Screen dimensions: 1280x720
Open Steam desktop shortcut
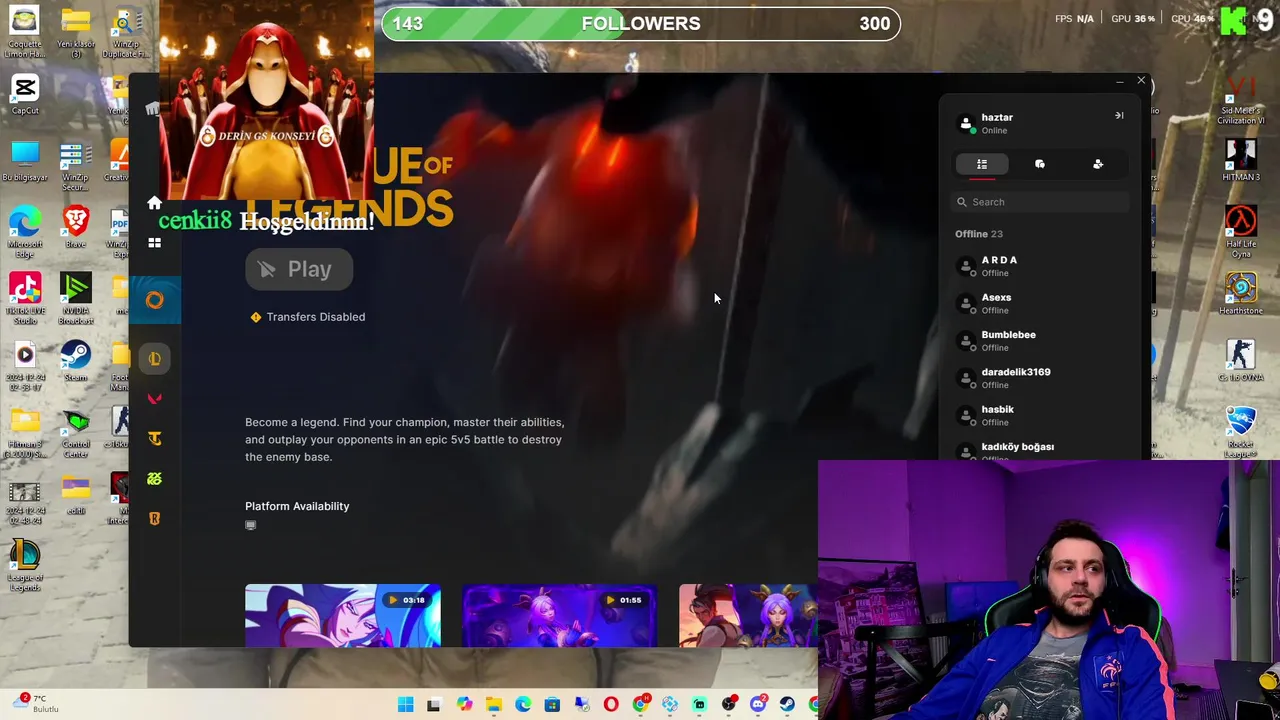pos(76,361)
